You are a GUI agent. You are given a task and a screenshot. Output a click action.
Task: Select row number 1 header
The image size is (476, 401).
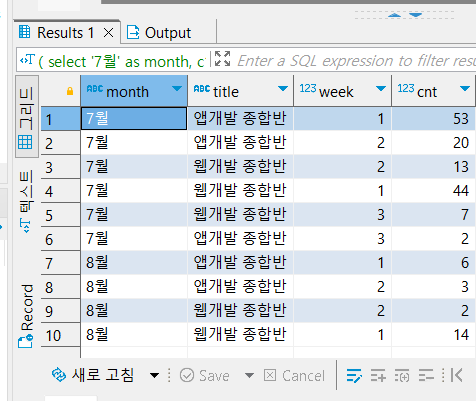pyautogui.click(x=60, y=119)
